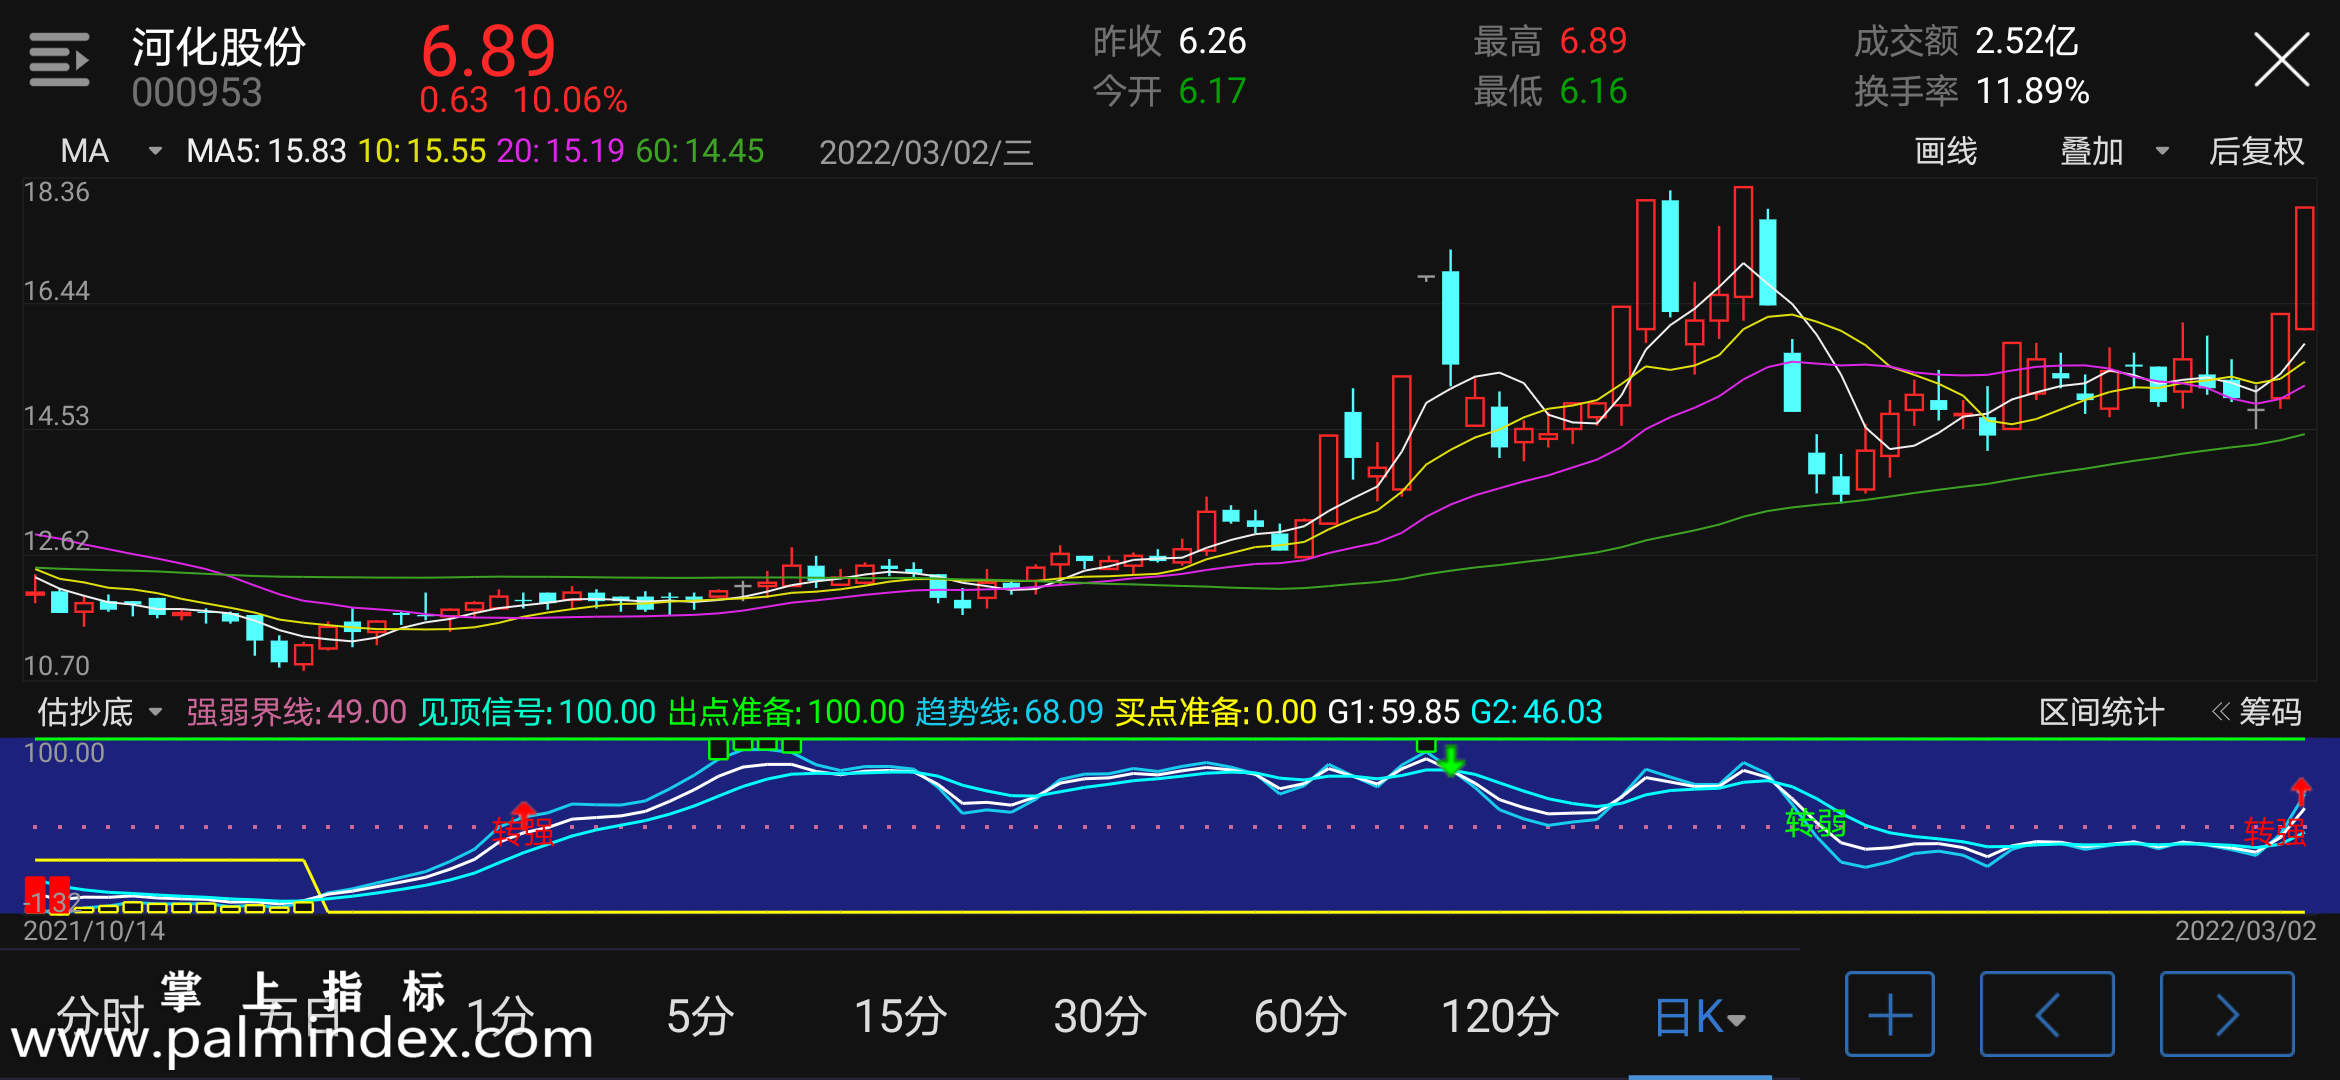Switch to the 5分 period tab

700,1016
